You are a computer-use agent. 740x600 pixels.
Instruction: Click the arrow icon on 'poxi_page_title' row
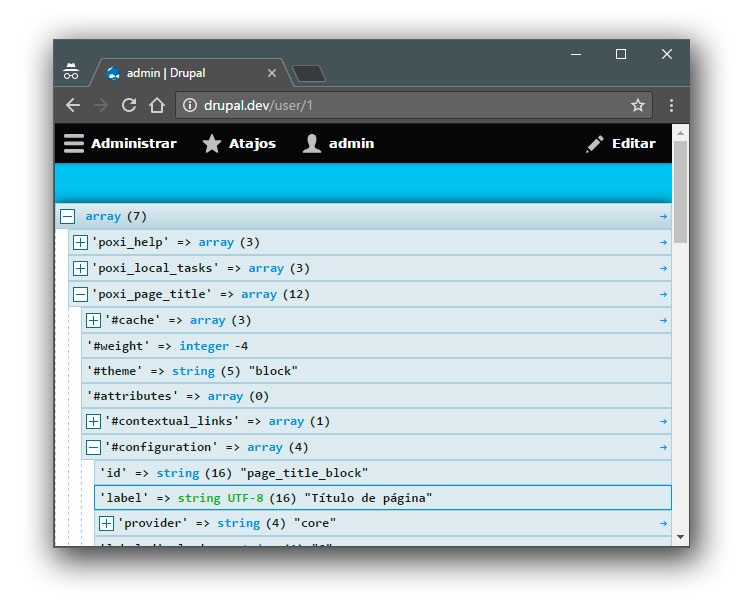(663, 294)
